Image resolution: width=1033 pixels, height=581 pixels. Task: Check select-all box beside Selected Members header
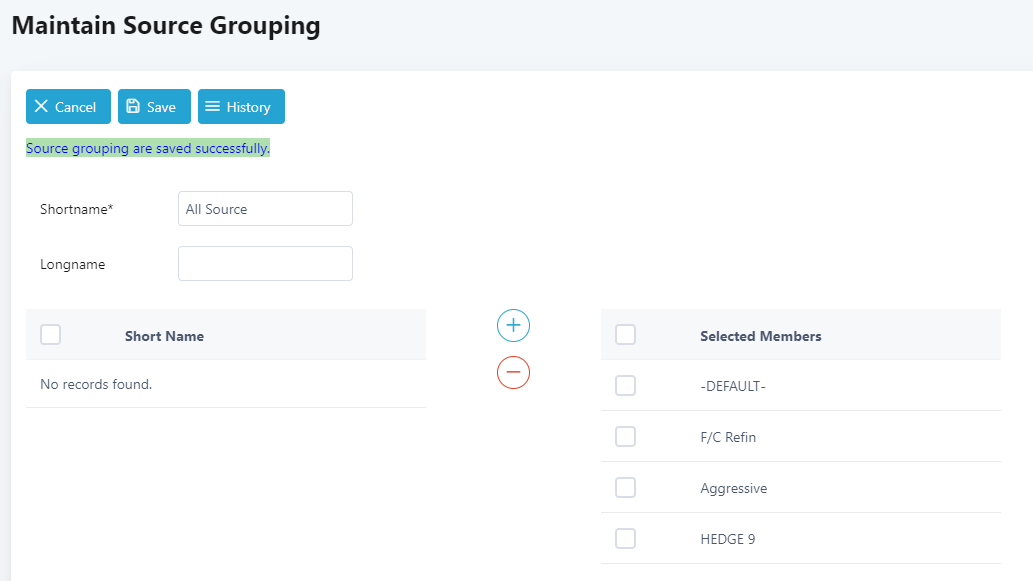(x=626, y=335)
